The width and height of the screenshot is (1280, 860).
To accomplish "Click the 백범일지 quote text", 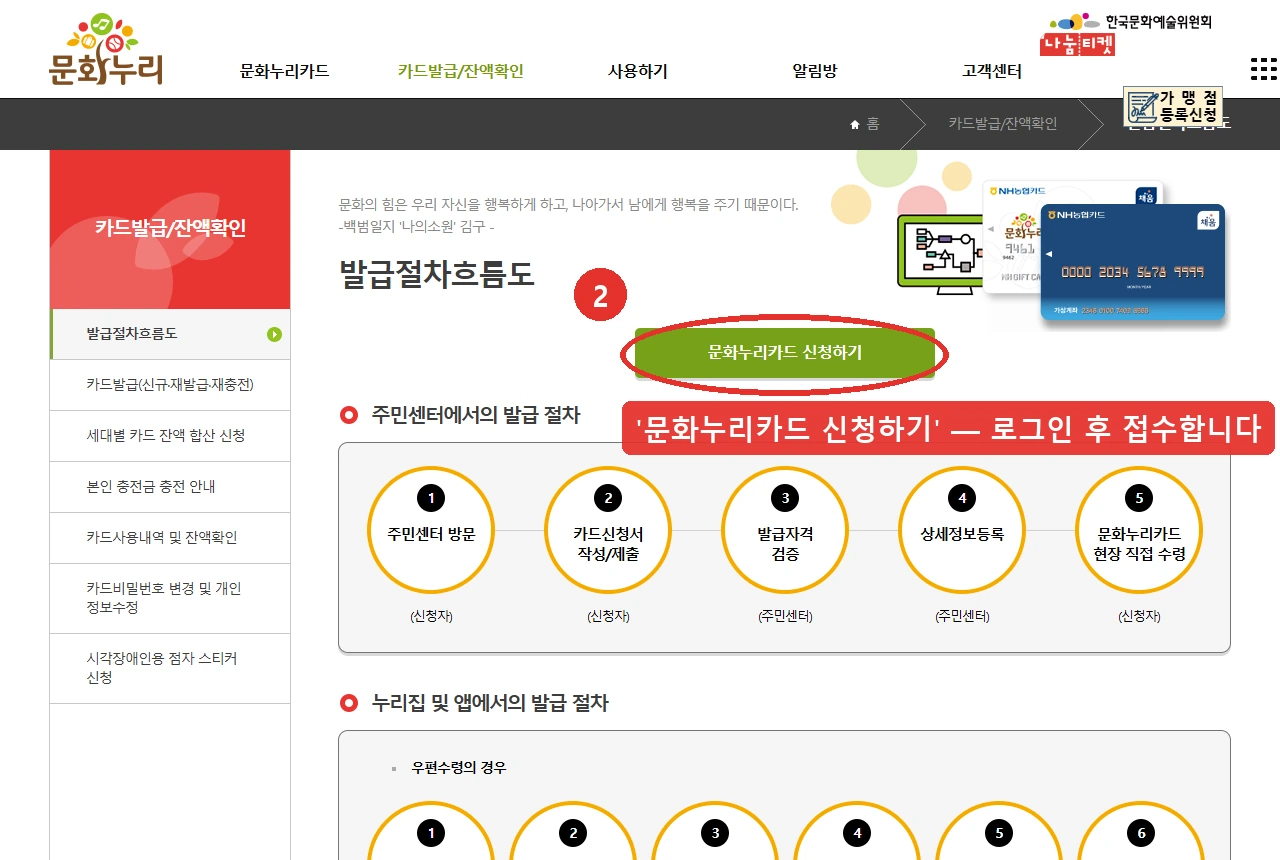I will point(568,215).
